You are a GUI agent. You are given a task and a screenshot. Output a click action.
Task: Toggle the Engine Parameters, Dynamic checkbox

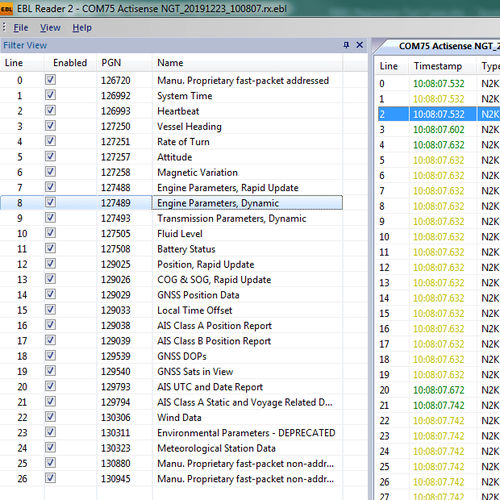[50, 203]
